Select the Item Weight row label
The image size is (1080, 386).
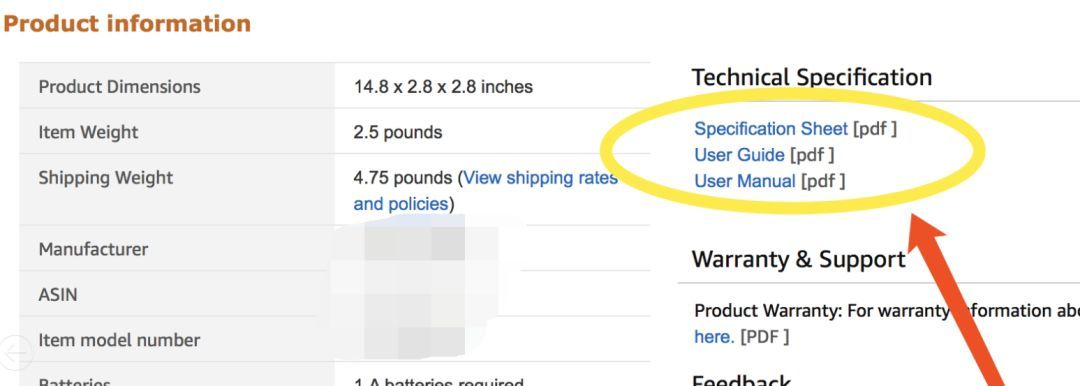[x=88, y=132]
